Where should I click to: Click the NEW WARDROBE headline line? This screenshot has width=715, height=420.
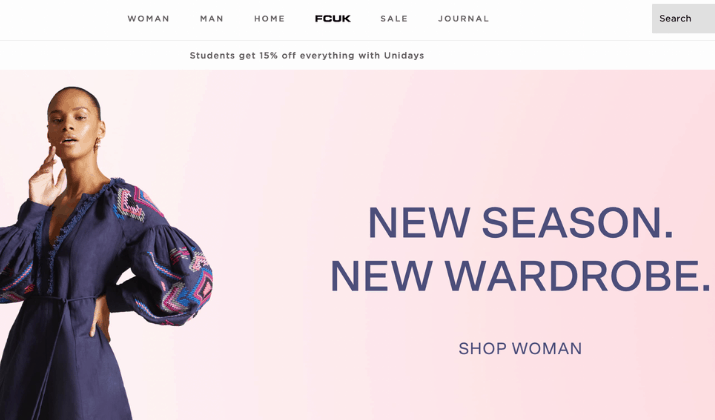point(520,276)
